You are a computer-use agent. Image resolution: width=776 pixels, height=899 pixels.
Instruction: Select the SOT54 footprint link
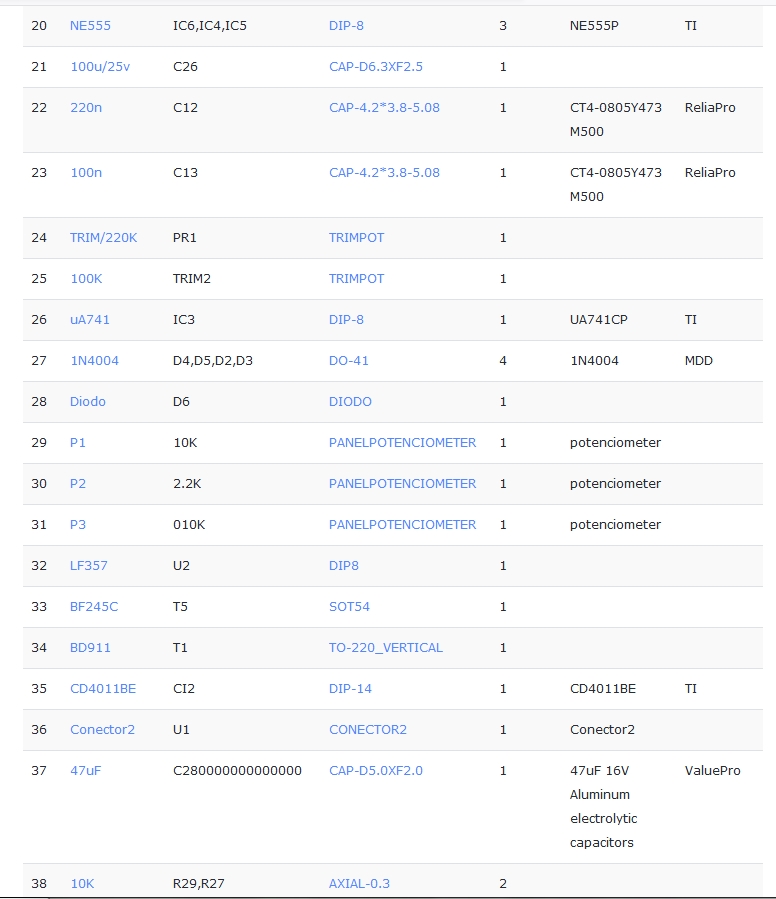349,607
